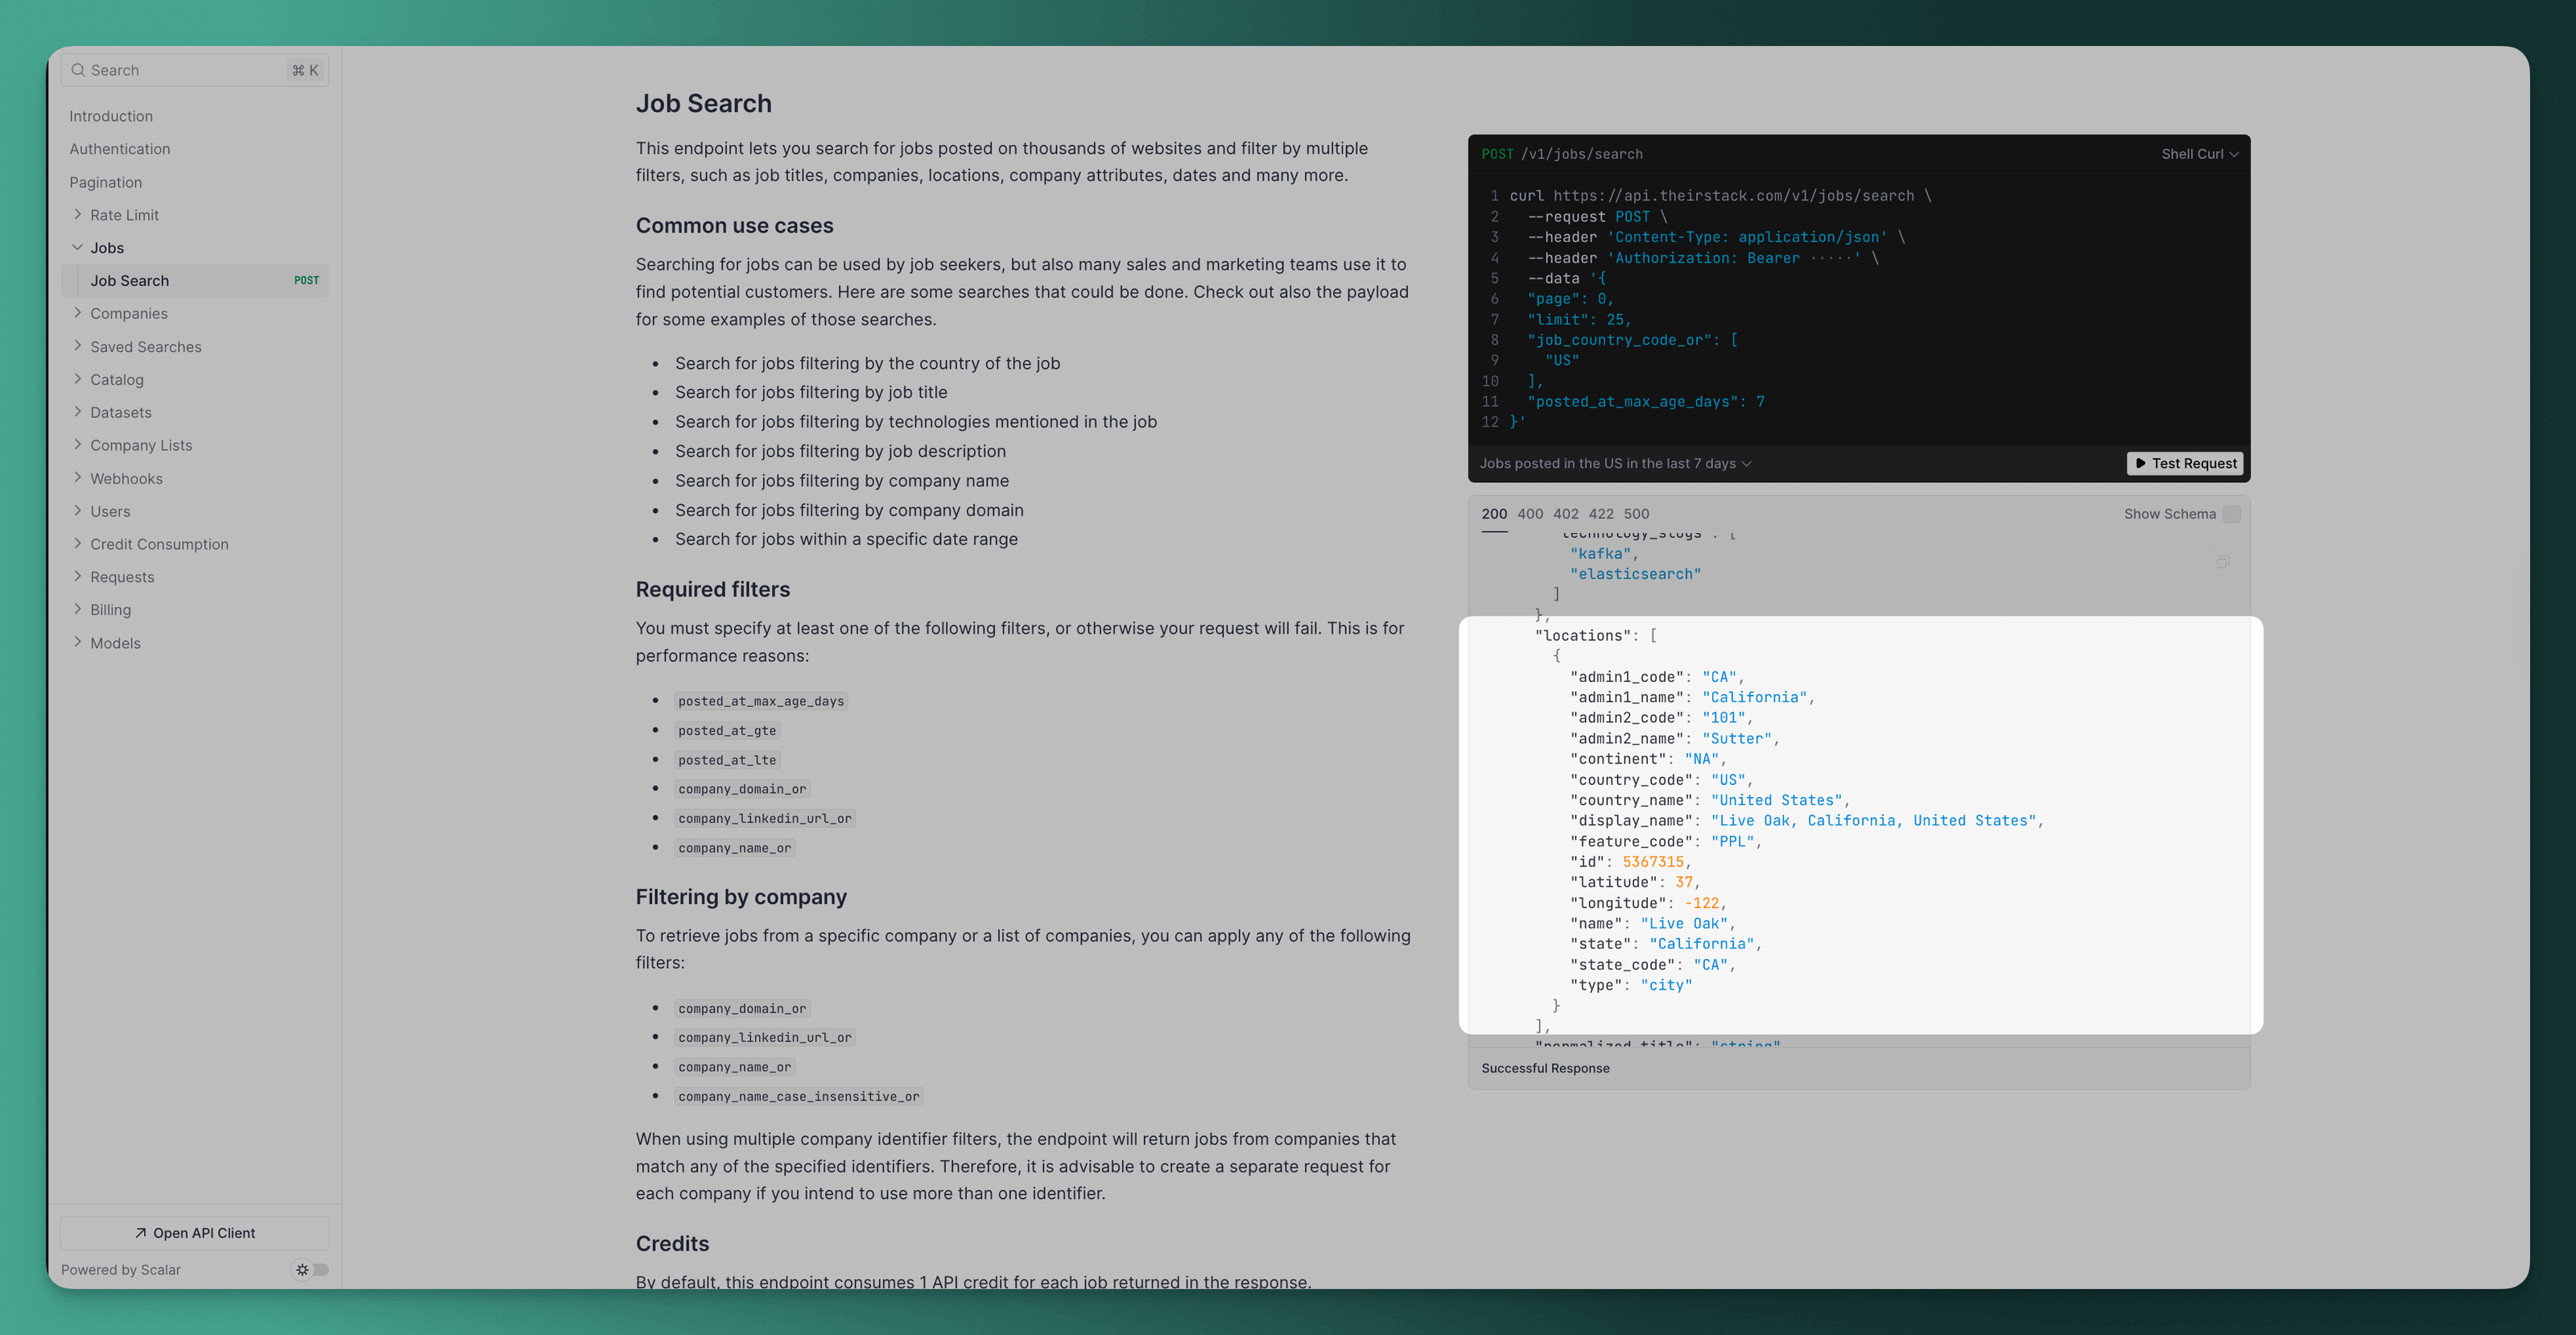Click the search magnifier icon
This screenshot has height=1335, width=2576.
point(78,70)
